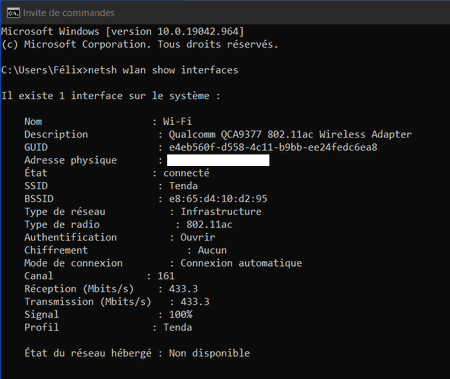450x379 pixels.
Task: Click the Qualcomm QCA9377 adapter description
Action: click(x=290, y=135)
